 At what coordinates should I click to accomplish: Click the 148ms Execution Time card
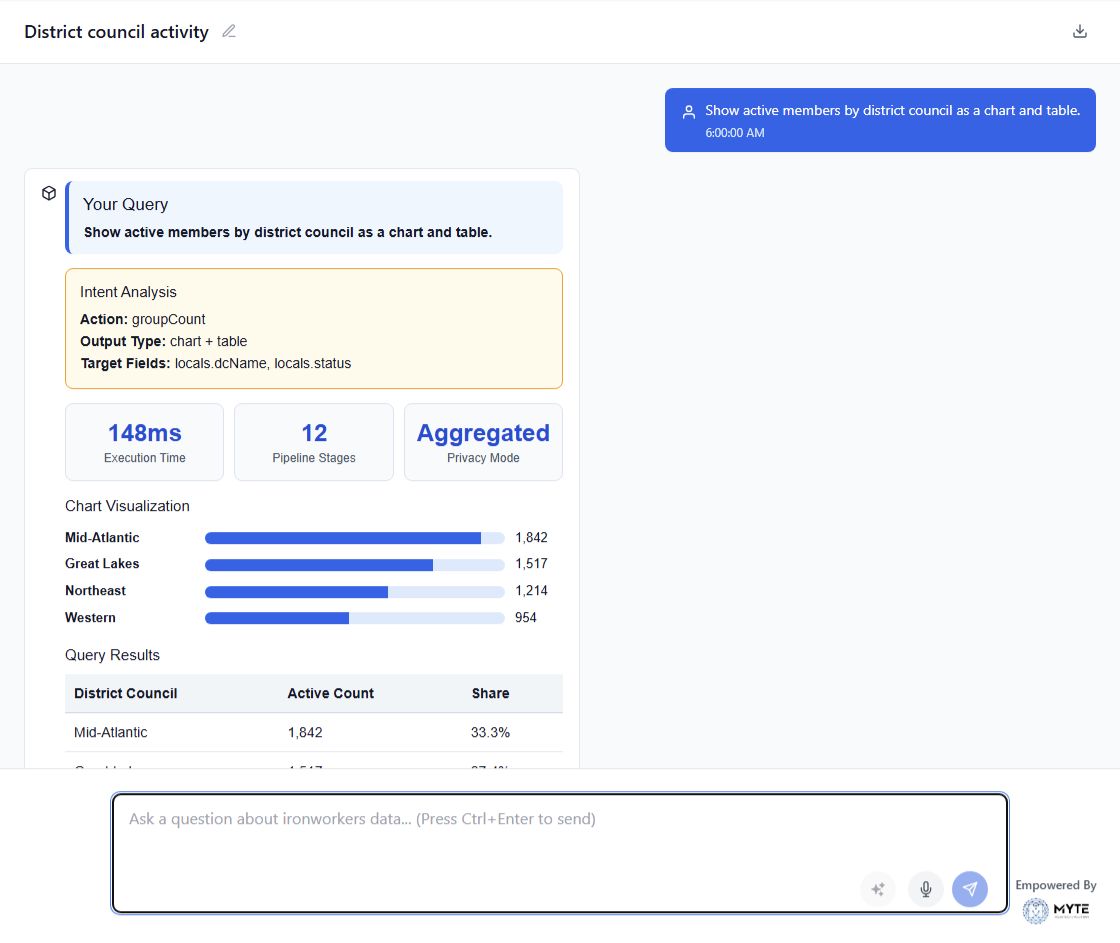144,442
